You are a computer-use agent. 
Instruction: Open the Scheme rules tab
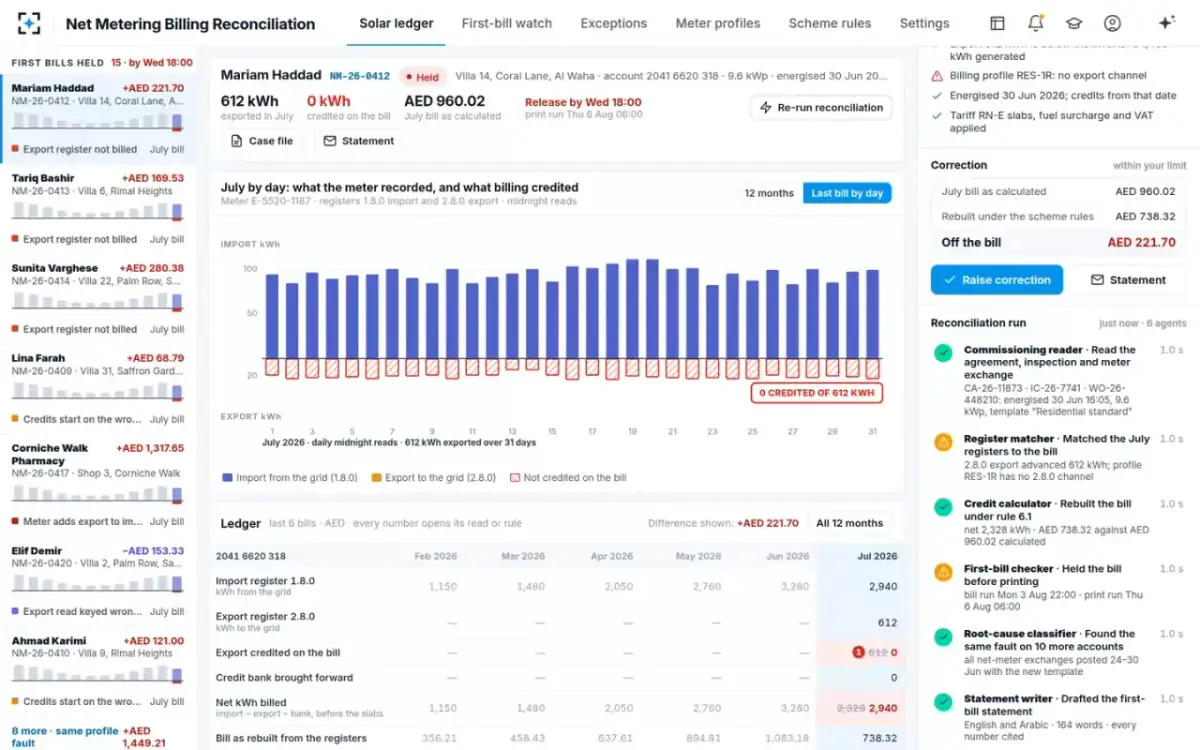click(x=830, y=23)
